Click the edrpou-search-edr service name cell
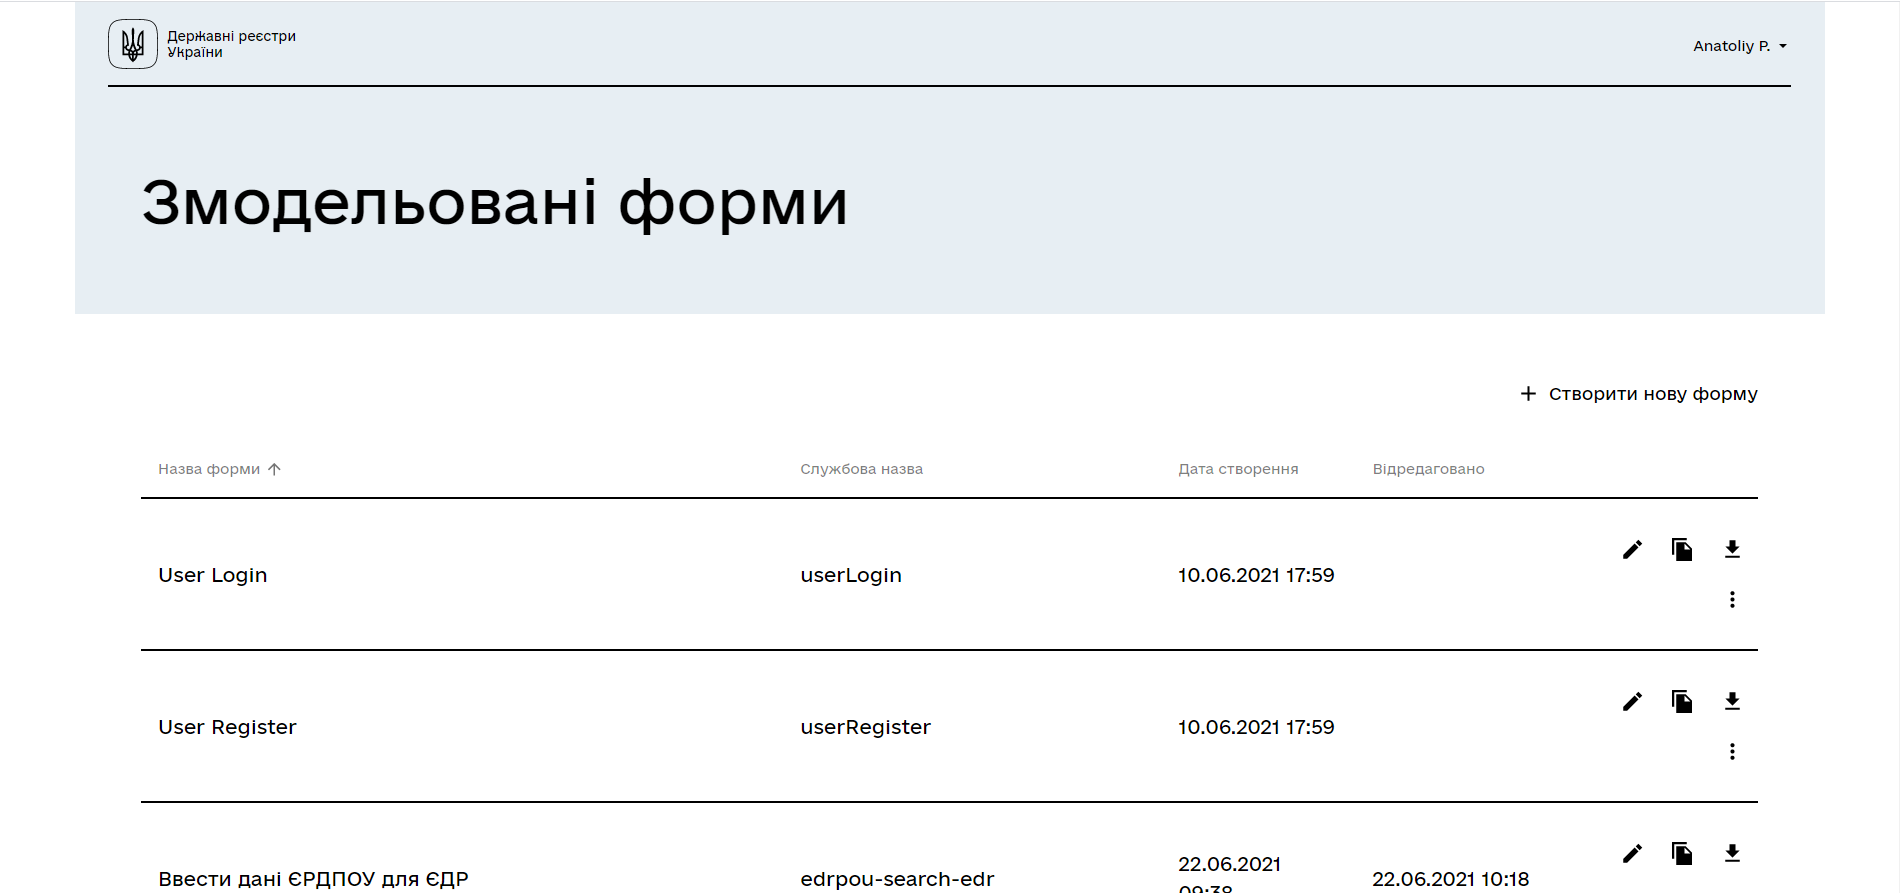Image resolution: width=1900 pixels, height=893 pixels. point(897,879)
